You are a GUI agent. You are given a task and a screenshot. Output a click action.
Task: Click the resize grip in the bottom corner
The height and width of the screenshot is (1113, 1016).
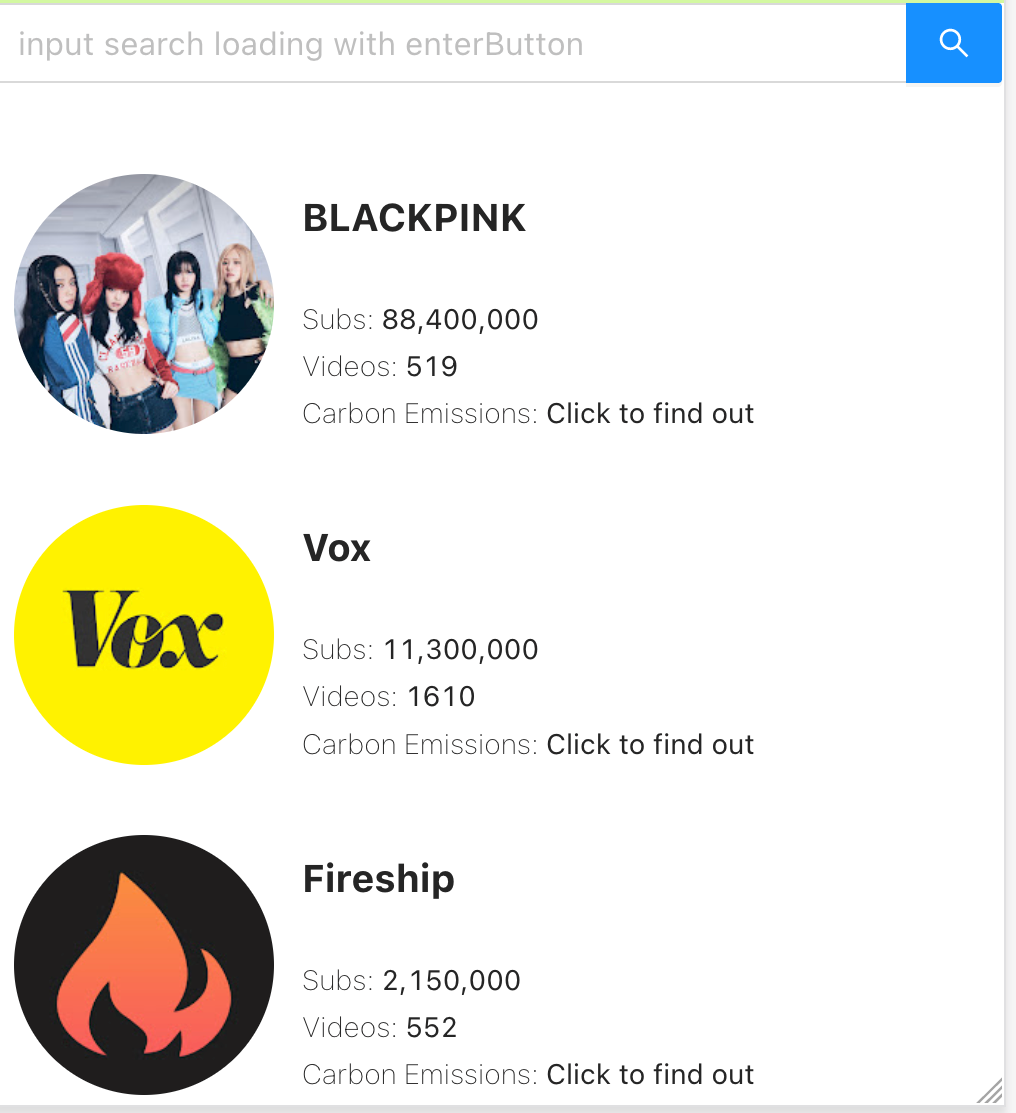pyautogui.click(x=990, y=1090)
